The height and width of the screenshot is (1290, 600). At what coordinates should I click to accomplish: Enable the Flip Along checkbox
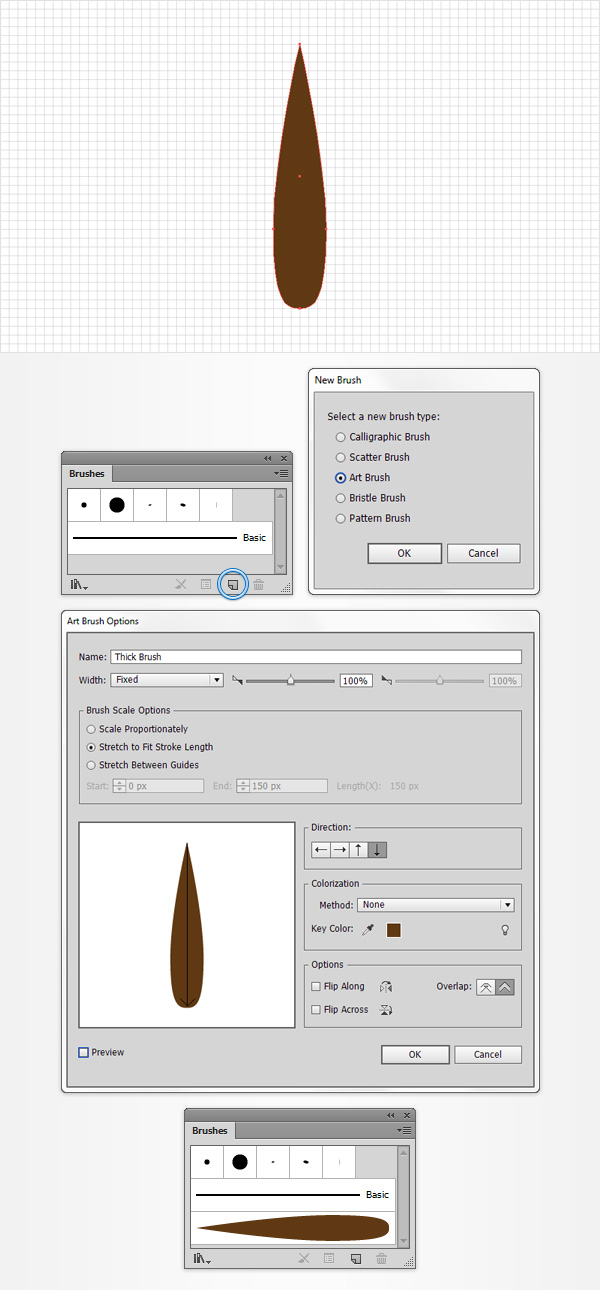[317, 986]
